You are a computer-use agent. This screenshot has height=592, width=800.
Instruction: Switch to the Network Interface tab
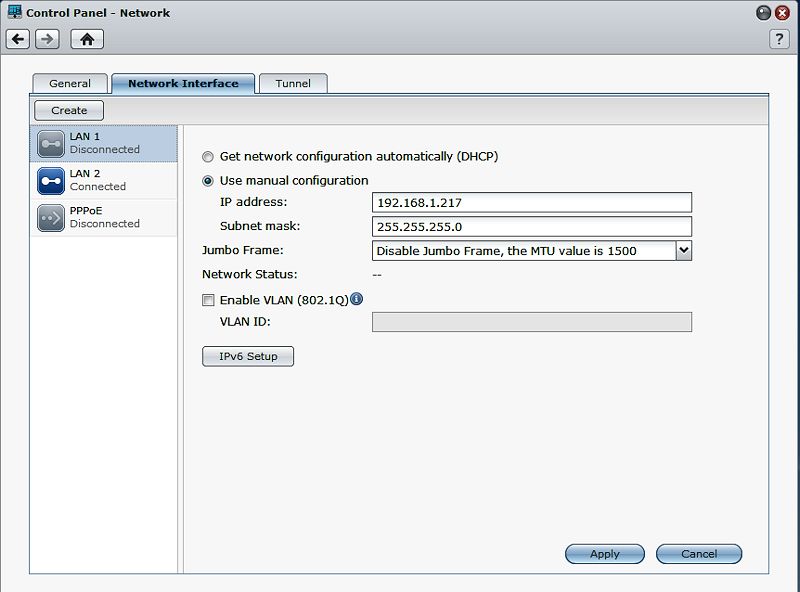click(183, 83)
